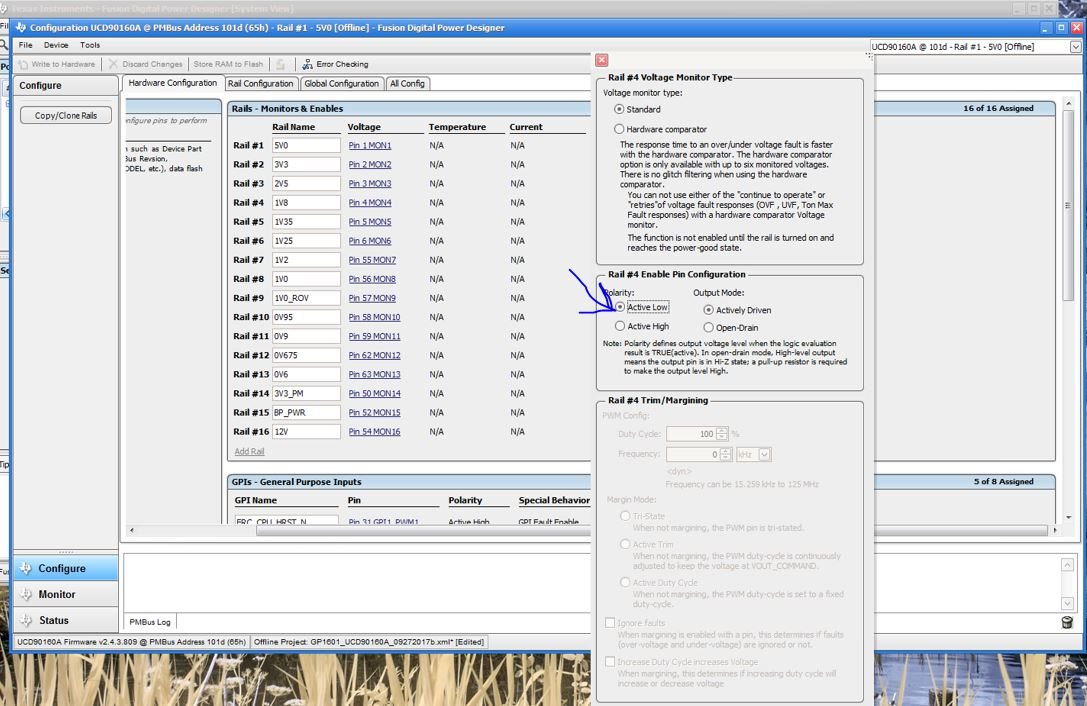This screenshot has height=706, width=1087.
Task: Click the Status navigation button
Action: coord(66,620)
